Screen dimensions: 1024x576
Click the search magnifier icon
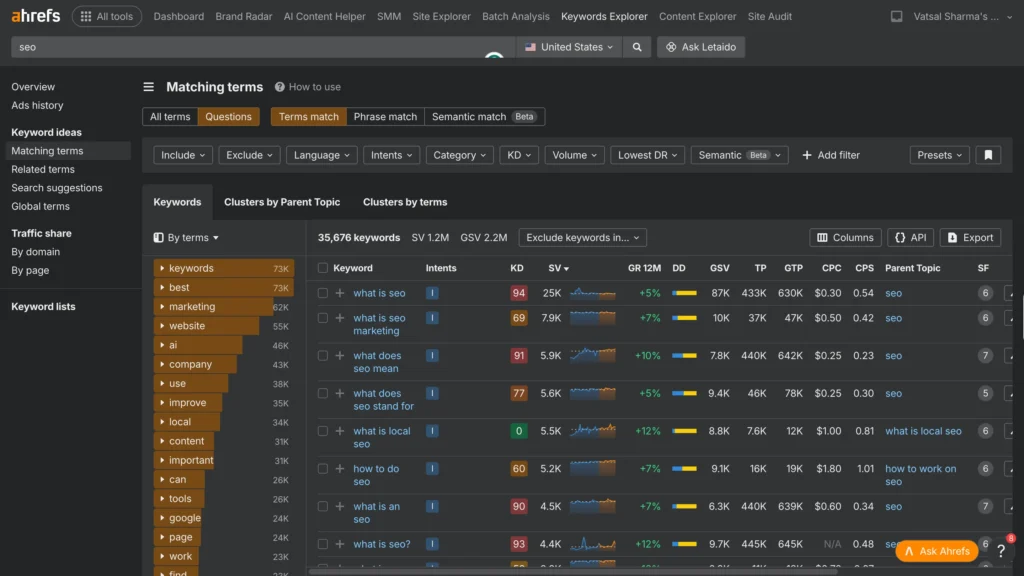tap(637, 47)
